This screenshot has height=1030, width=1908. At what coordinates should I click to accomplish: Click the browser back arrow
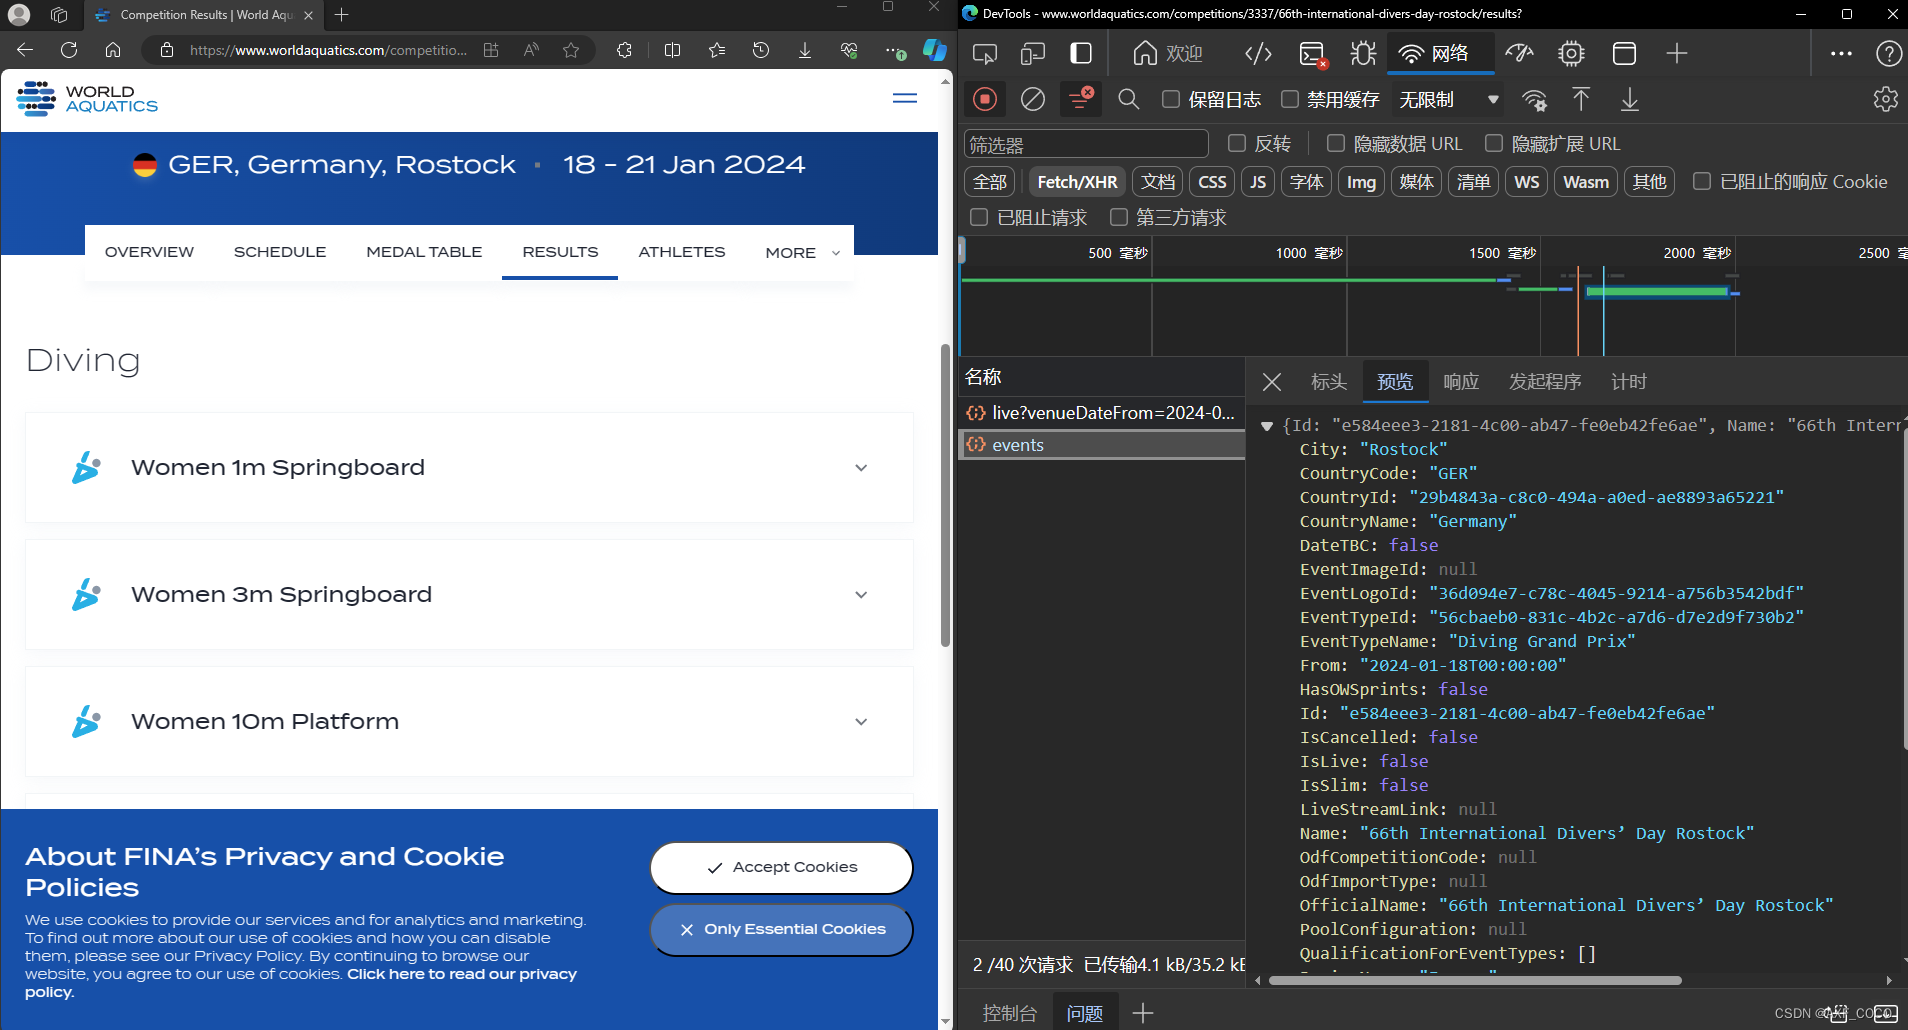tap(25, 50)
